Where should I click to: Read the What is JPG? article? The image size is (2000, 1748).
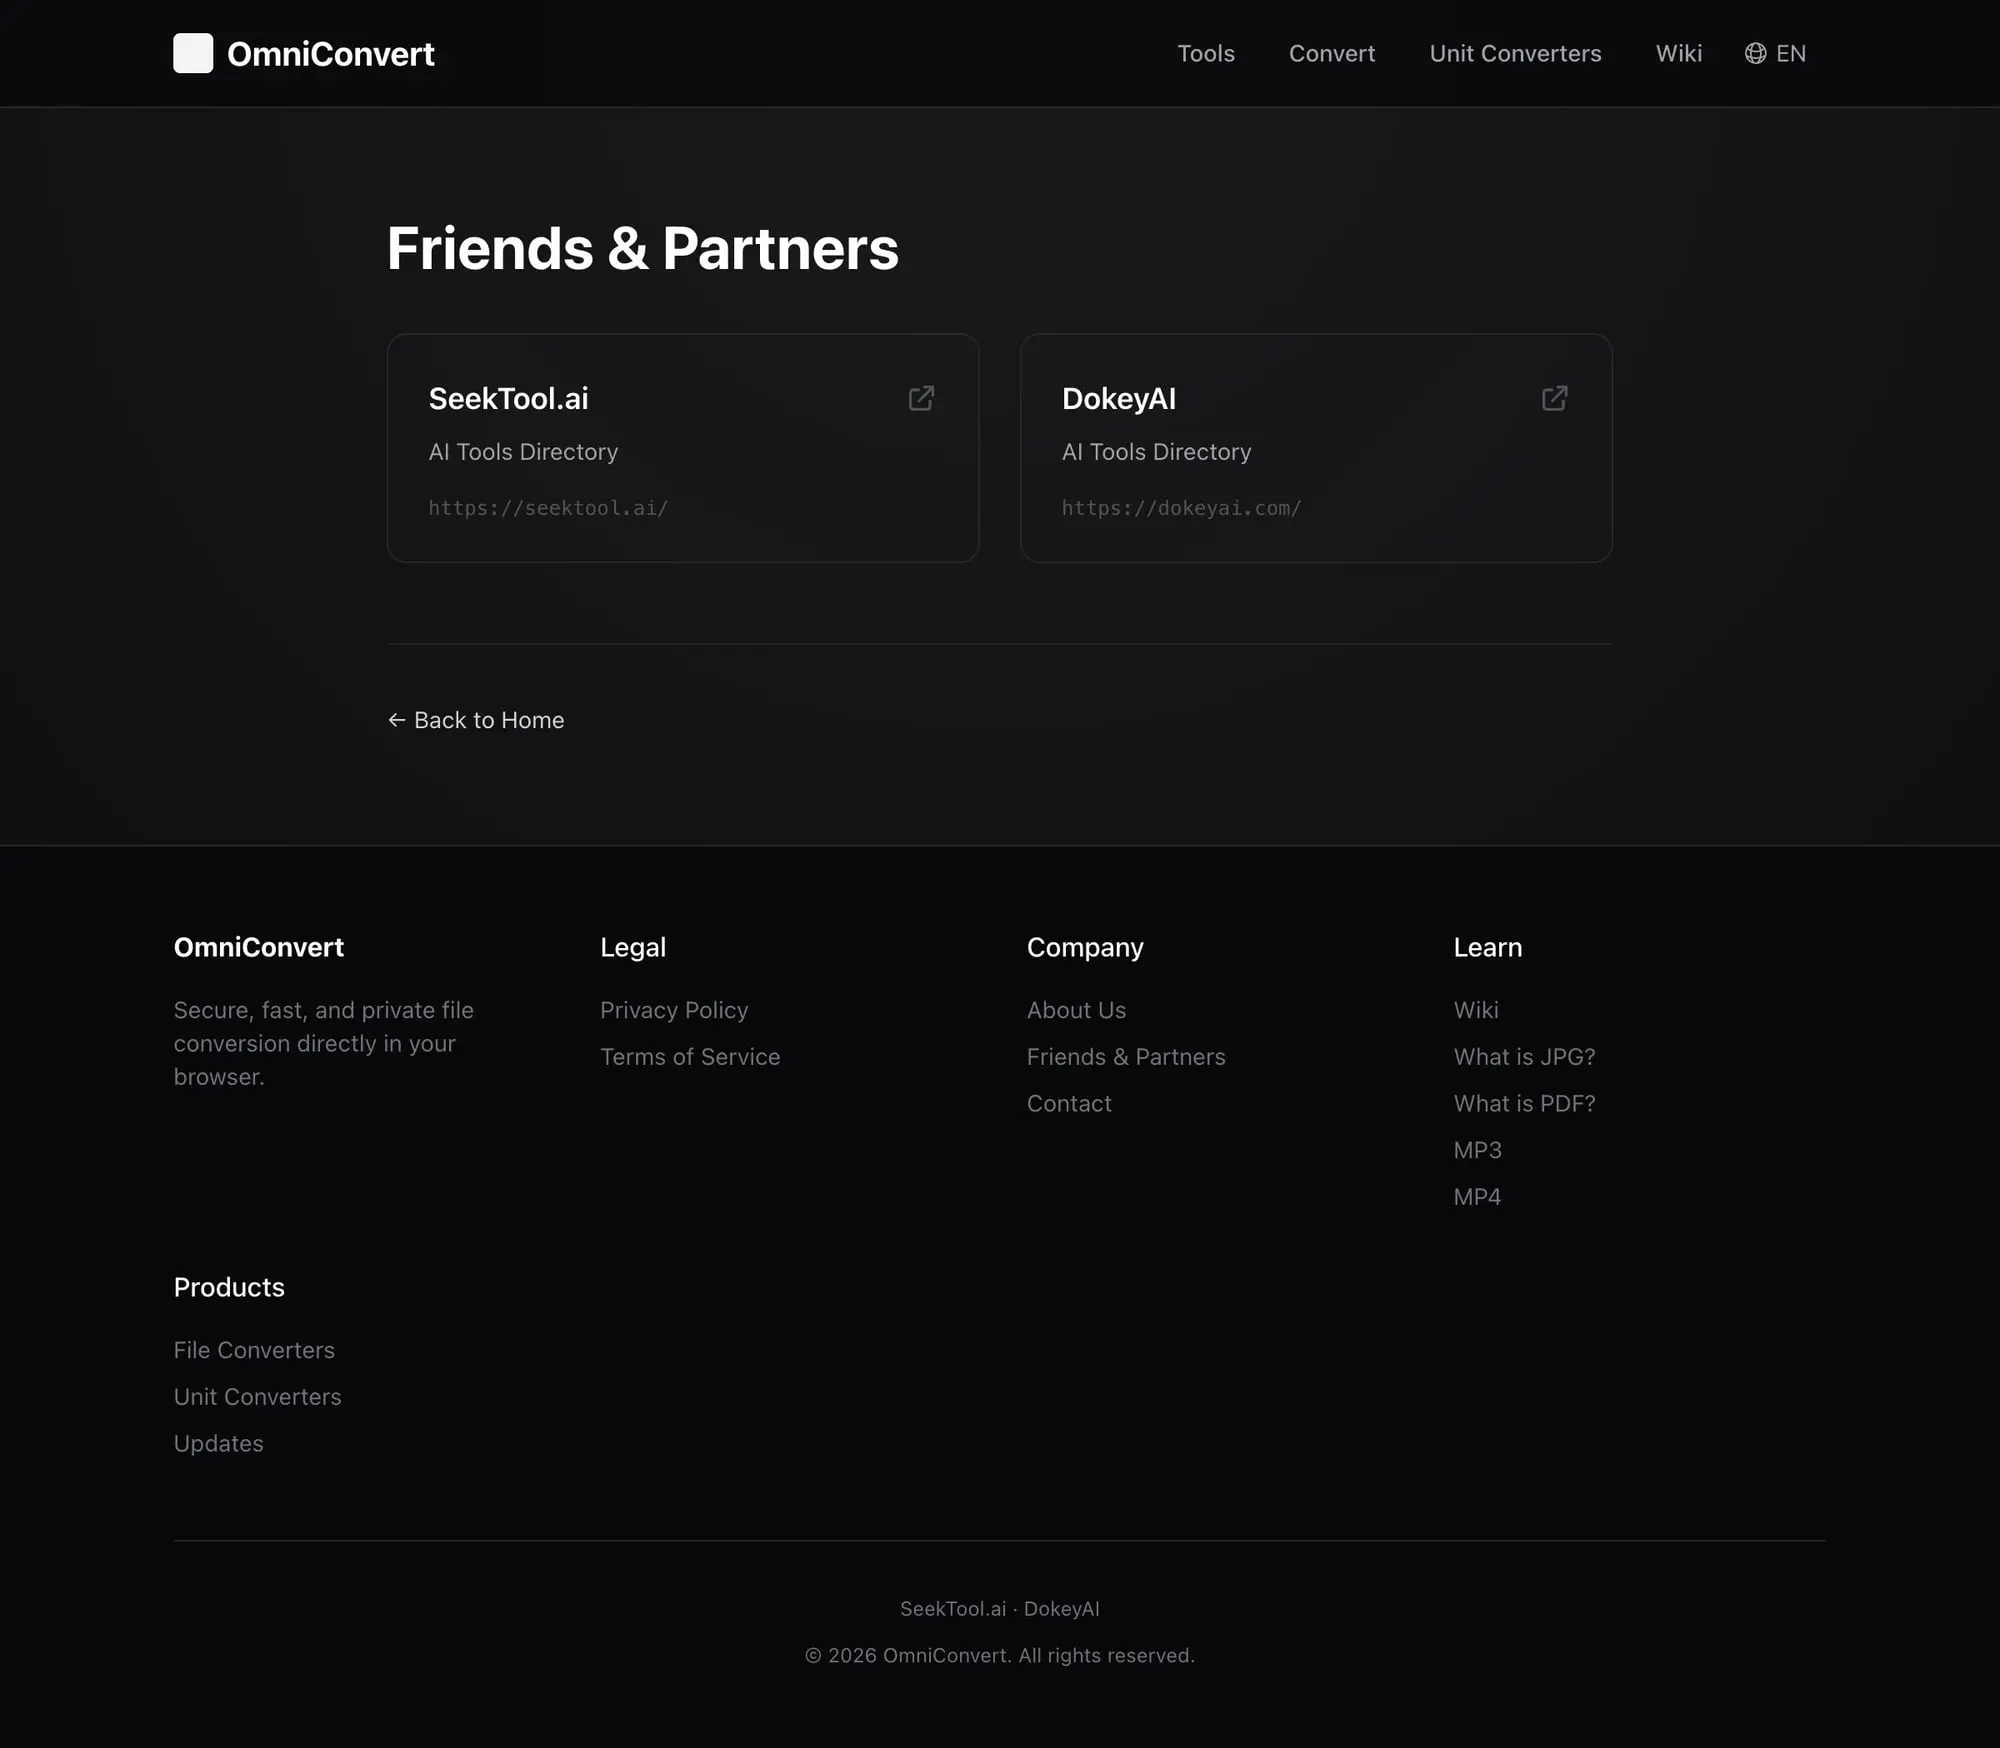(1524, 1057)
